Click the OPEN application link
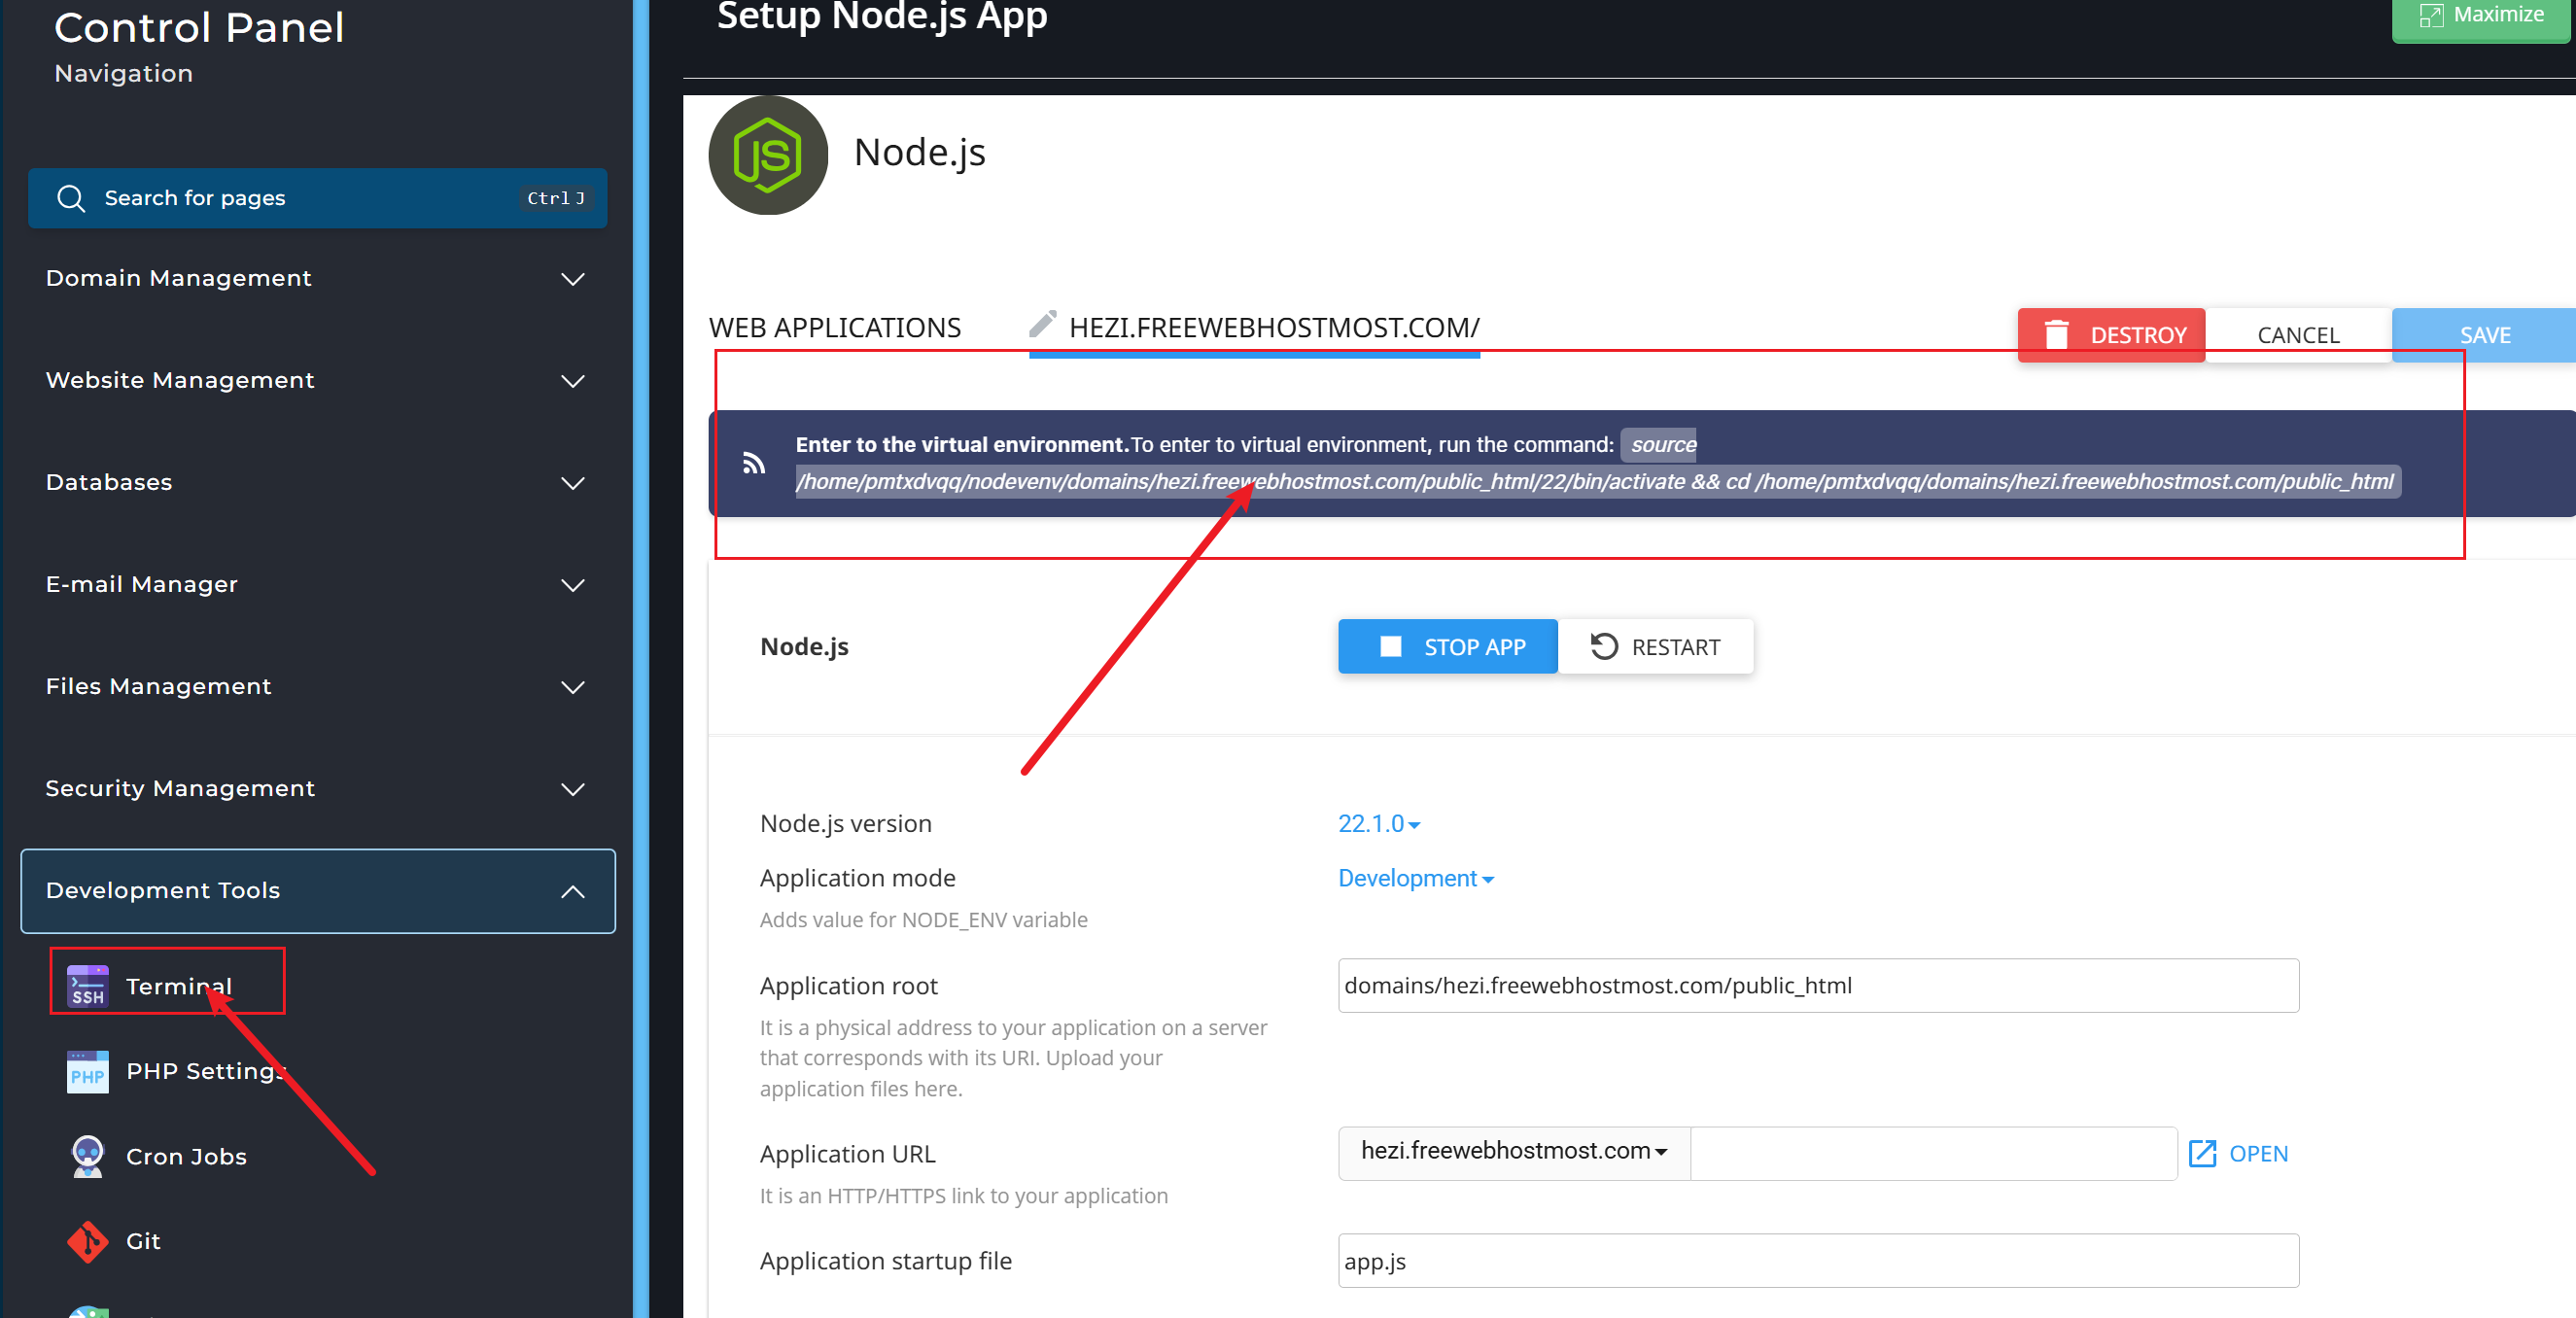Screen dimensions: 2576x1318 click(x=2238, y=1153)
